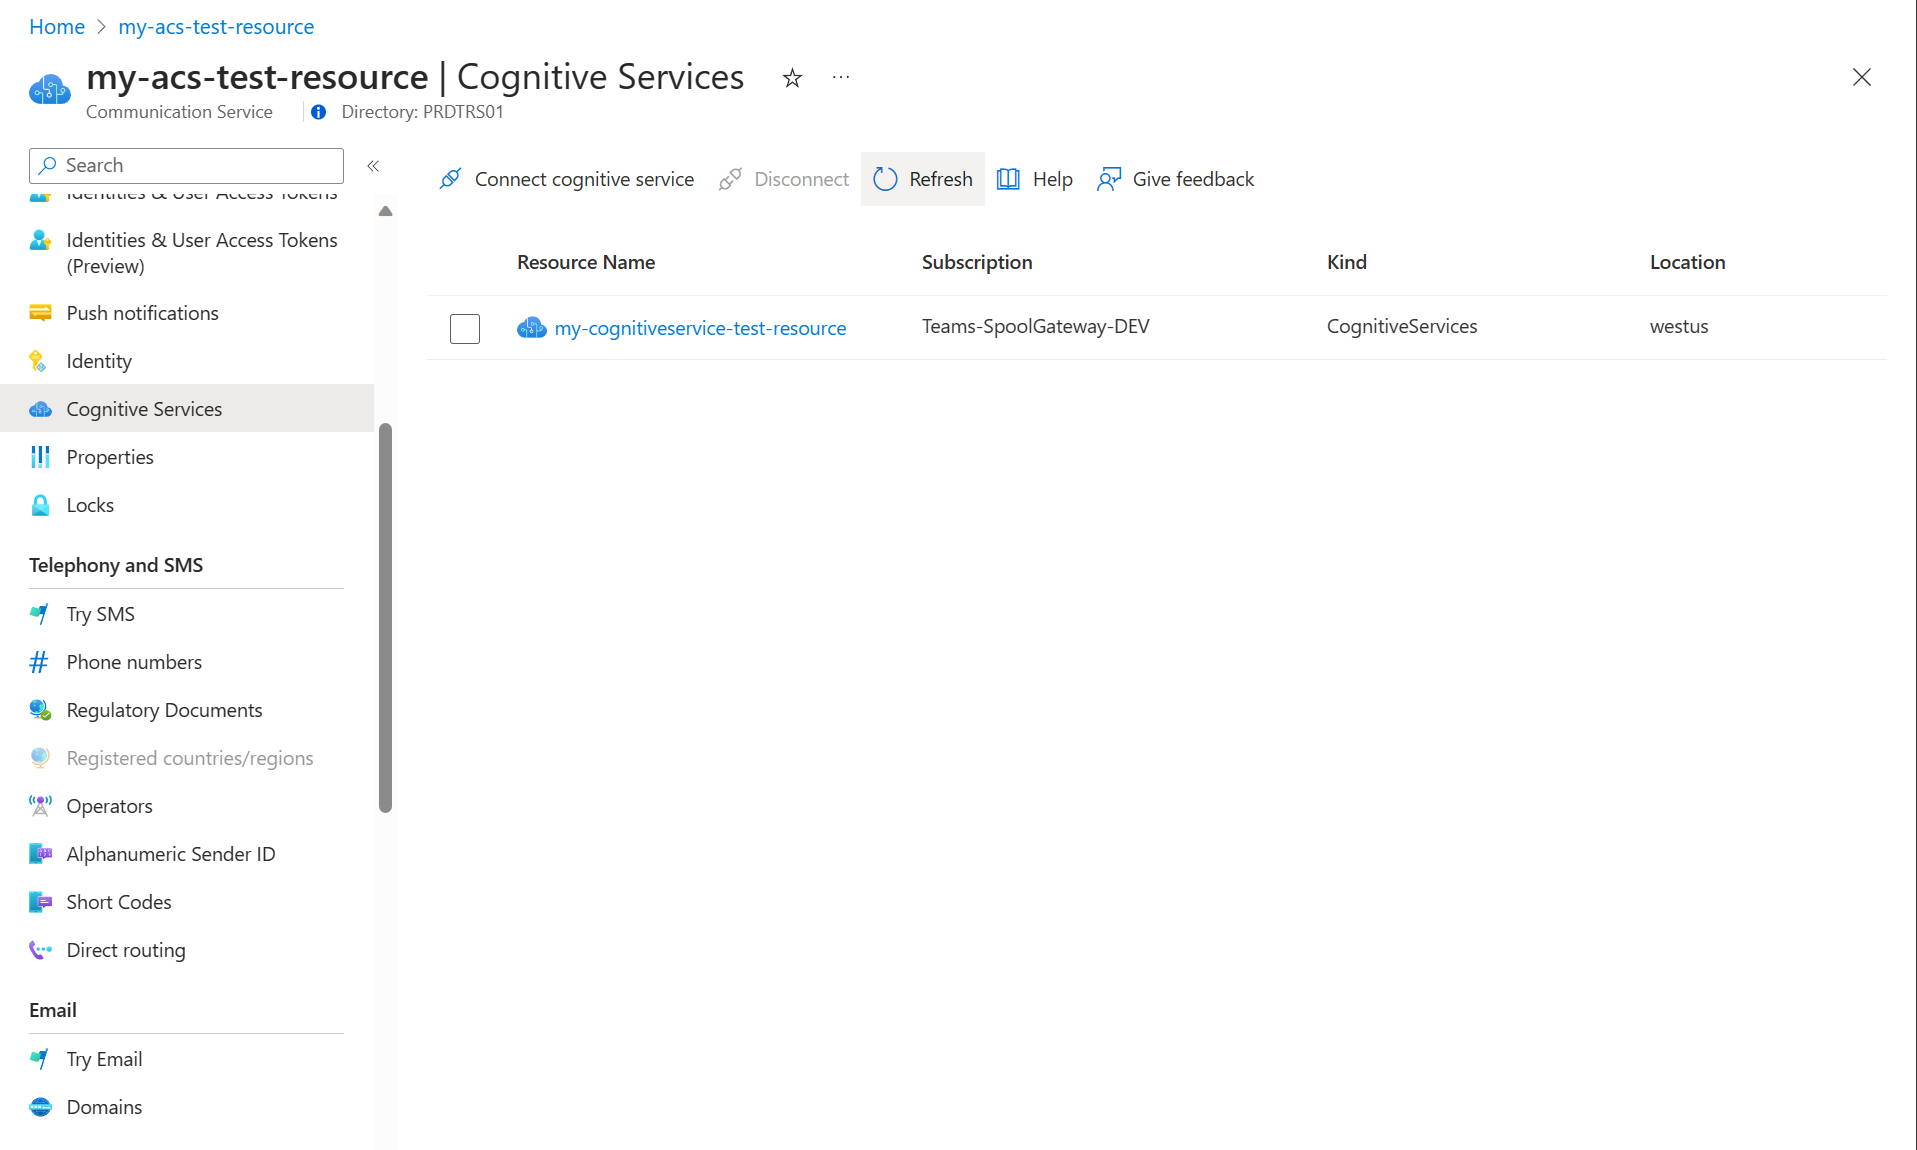
Task: Click the Disconnect toolbar button
Action: click(784, 179)
